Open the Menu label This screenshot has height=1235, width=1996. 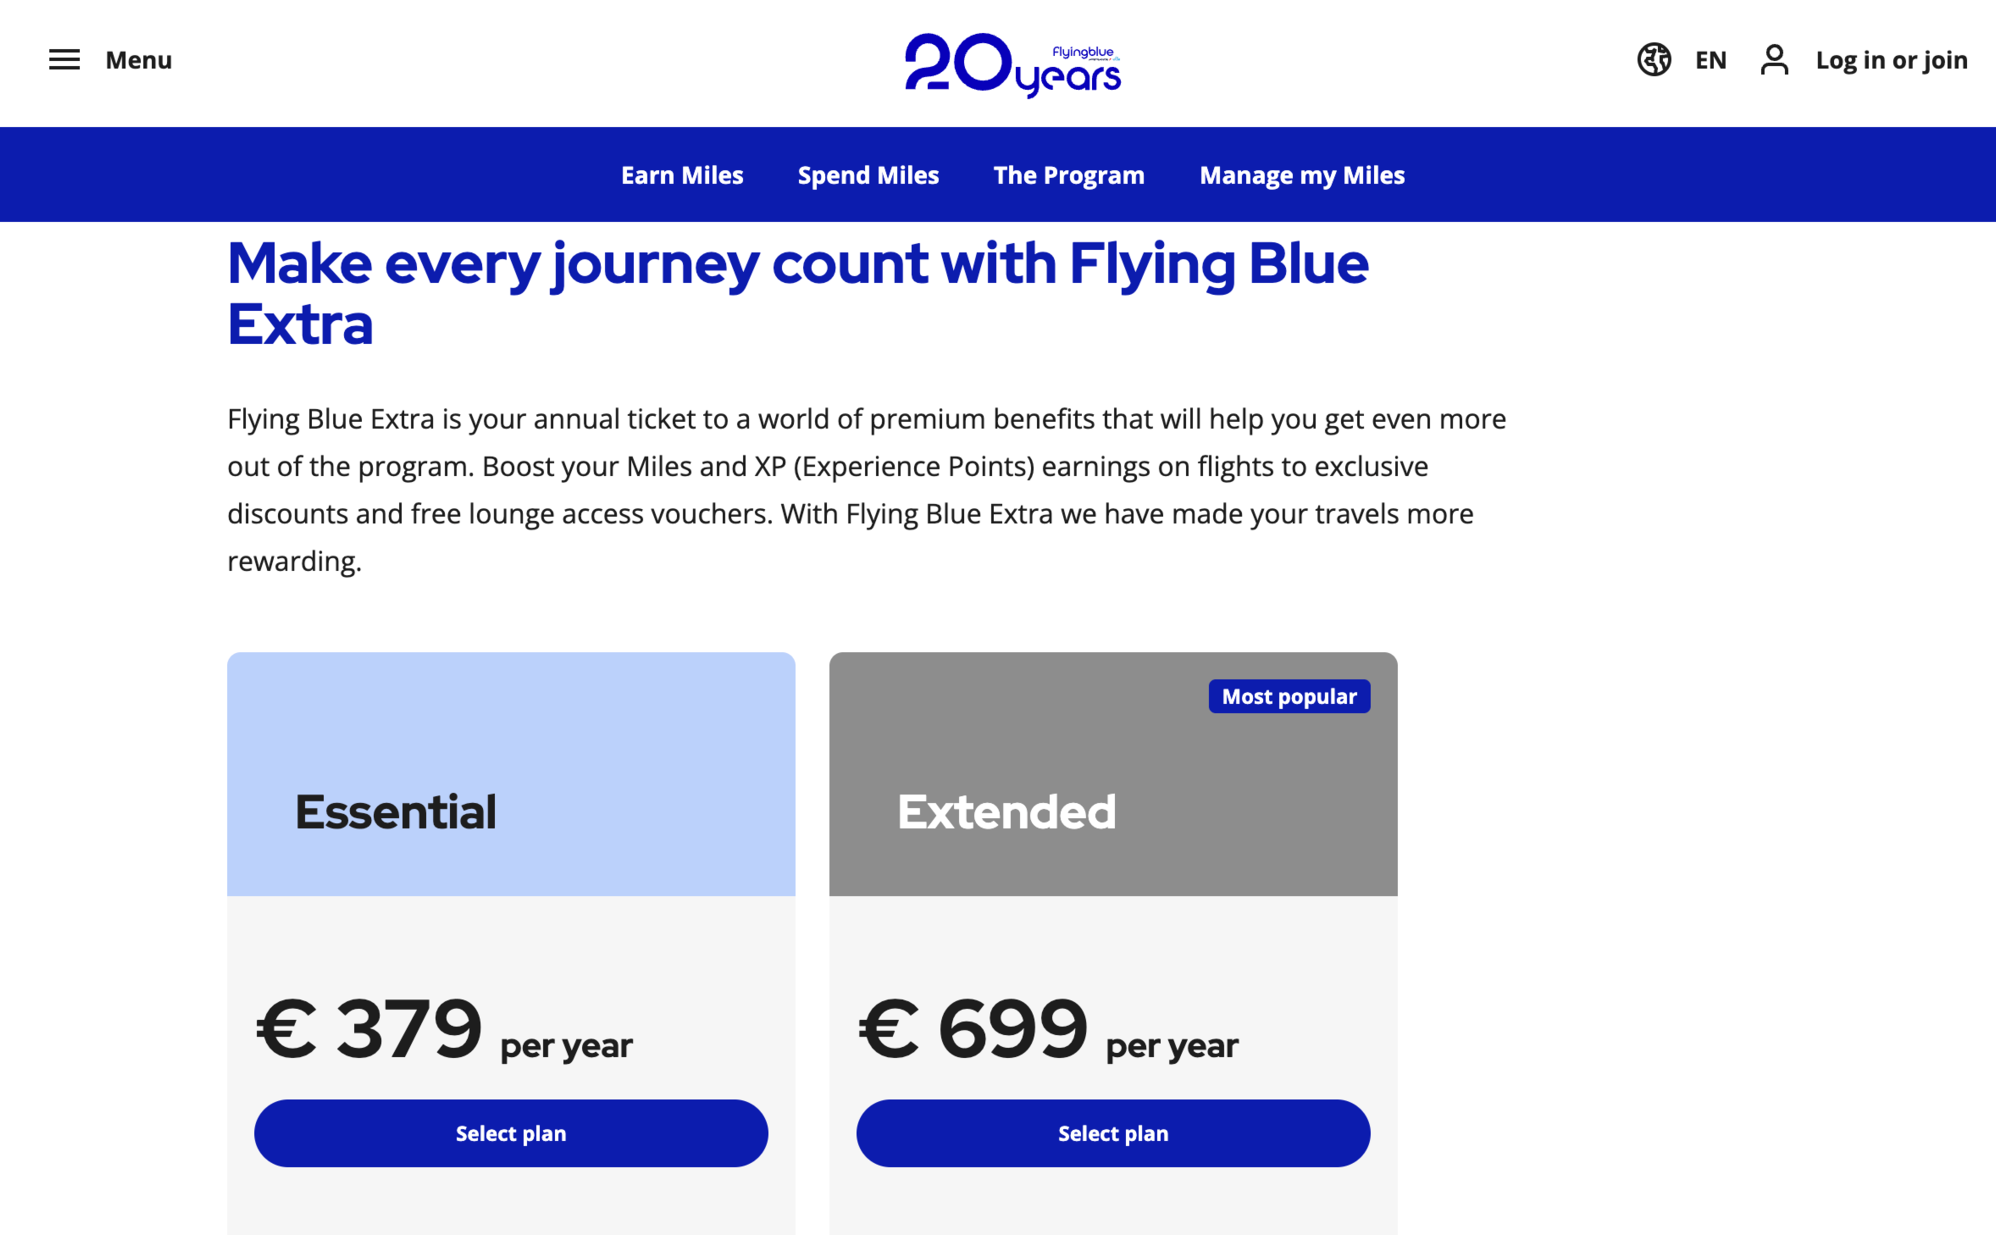(138, 60)
